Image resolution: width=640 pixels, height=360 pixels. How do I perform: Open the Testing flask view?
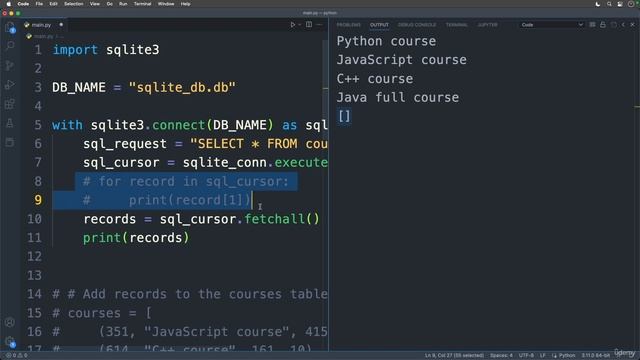(x=10, y=123)
